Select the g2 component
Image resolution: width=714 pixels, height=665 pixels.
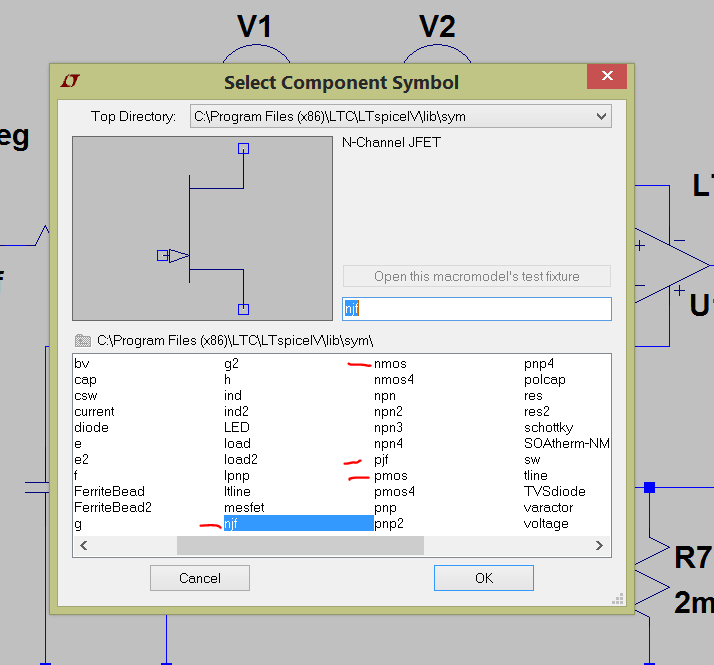click(x=231, y=363)
